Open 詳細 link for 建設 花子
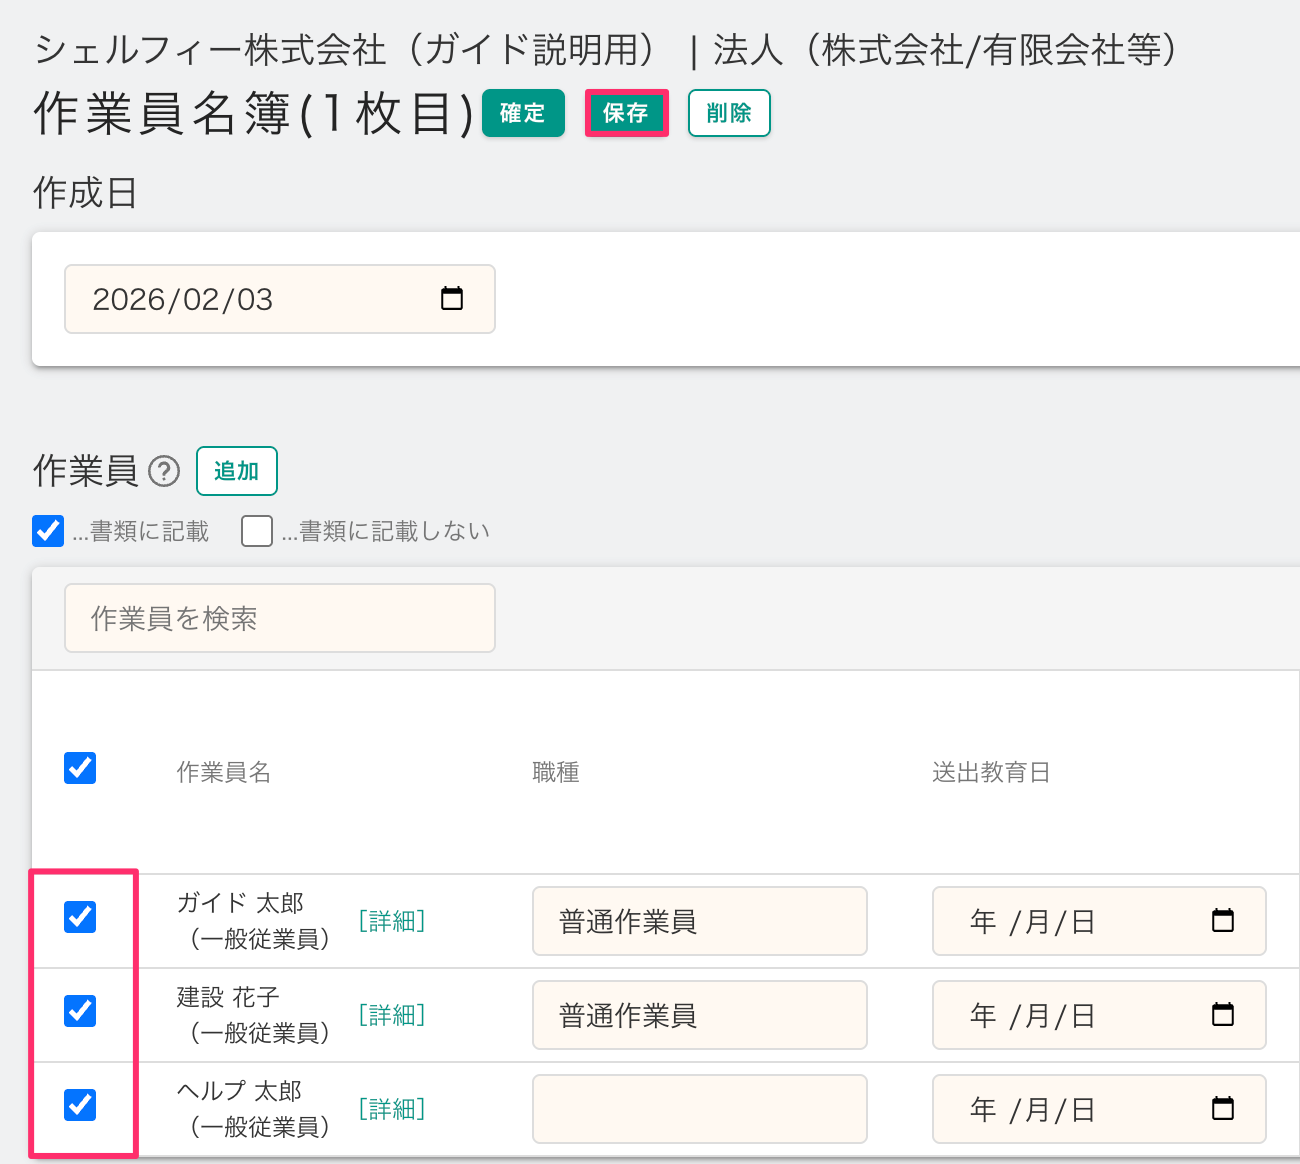The image size is (1300, 1164). [392, 1015]
